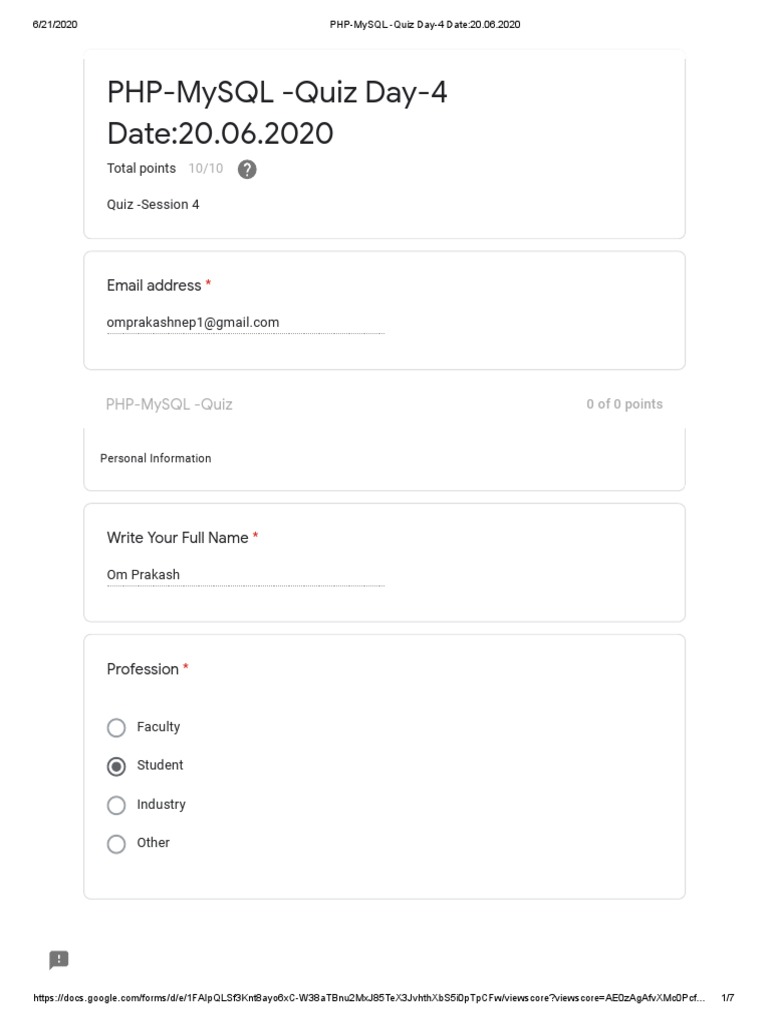Screen dimensions: 768x1024
Task: Click the Write Your Full Name field
Action: pyautogui.click(x=246, y=575)
